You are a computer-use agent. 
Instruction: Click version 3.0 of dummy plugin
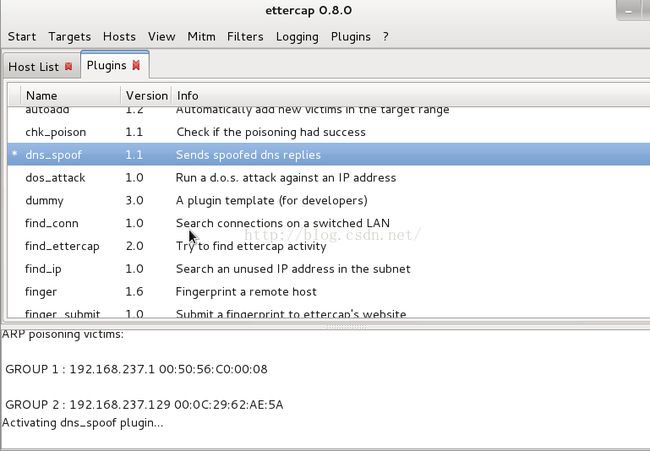coord(134,201)
